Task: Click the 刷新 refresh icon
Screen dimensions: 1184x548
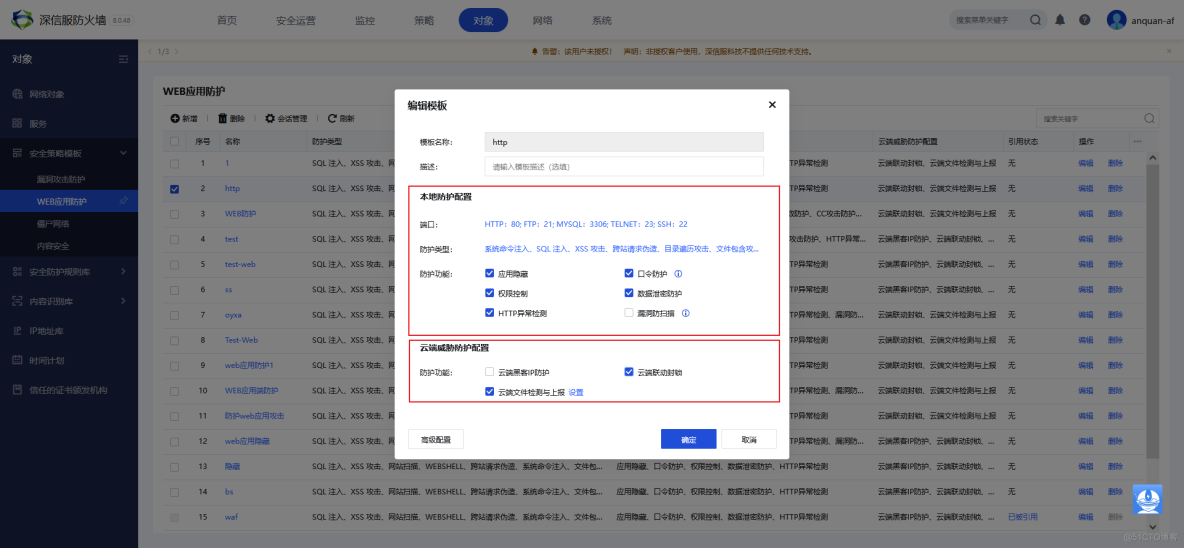Action: [x=332, y=119]
